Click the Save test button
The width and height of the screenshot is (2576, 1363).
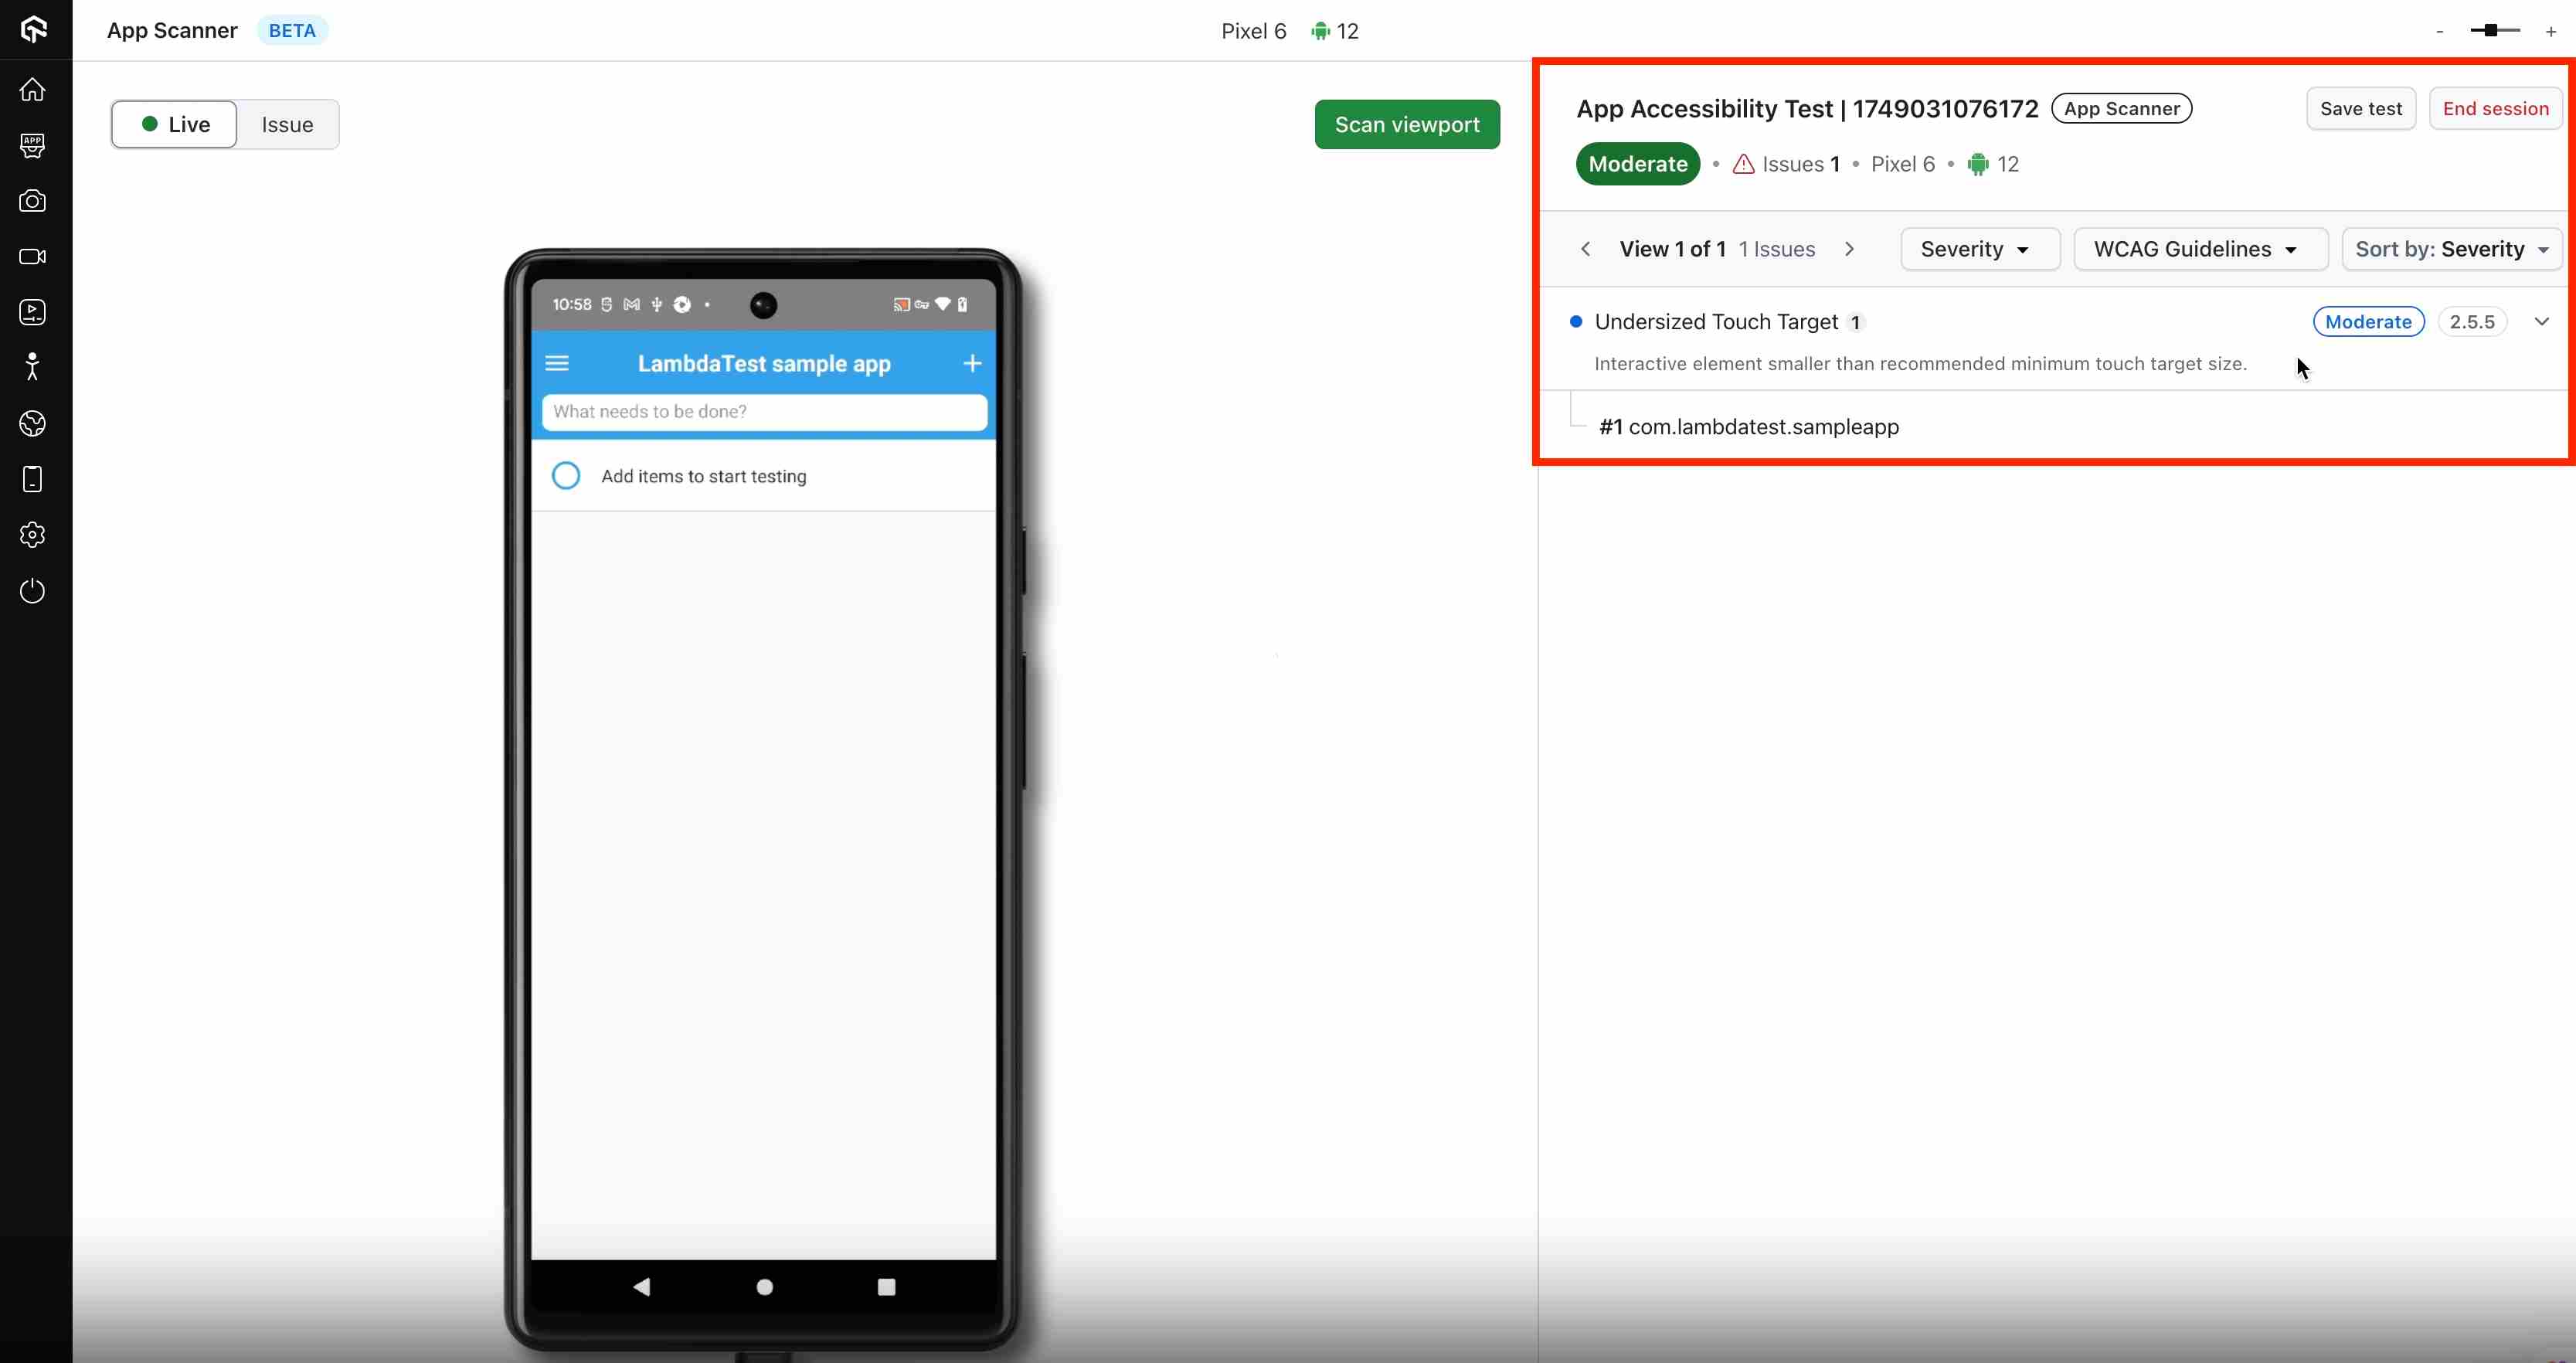2361,108
